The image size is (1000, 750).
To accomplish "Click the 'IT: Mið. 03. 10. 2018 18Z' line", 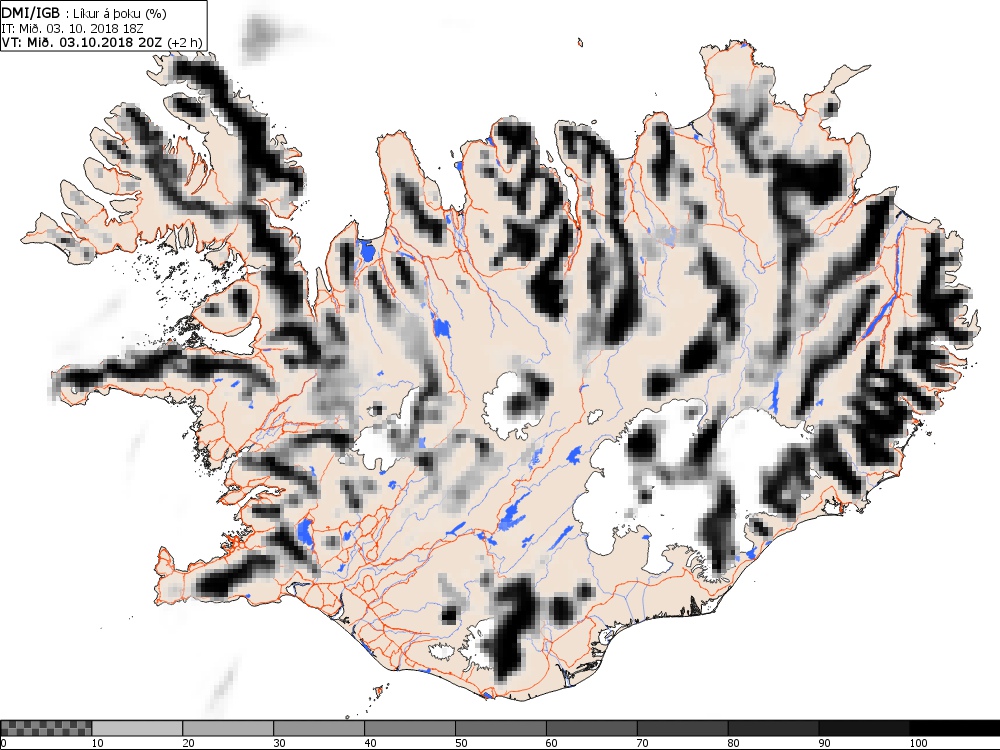I will tap(72, 29).
